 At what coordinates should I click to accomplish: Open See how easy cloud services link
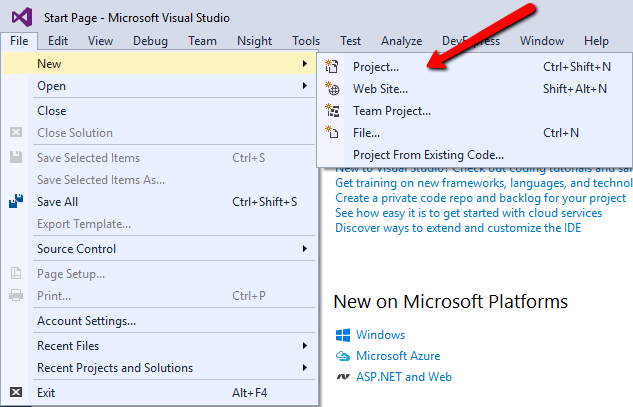click(468, 213)
